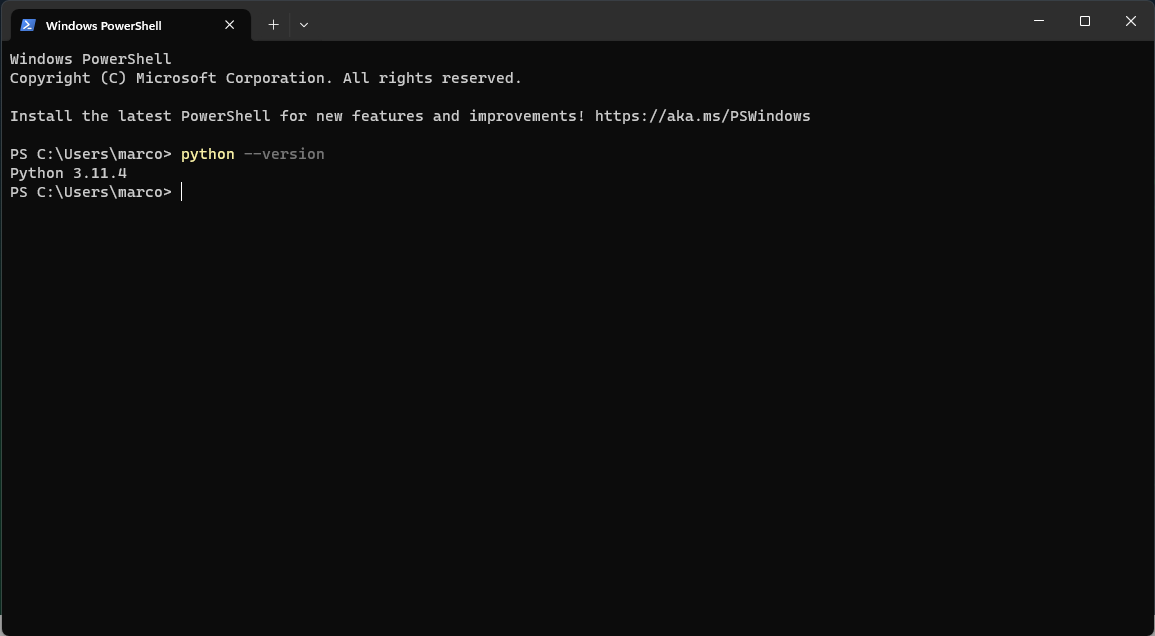Select the yellow python command text
This screenshot has width=1155, height=636.
(x=206, y=154)
